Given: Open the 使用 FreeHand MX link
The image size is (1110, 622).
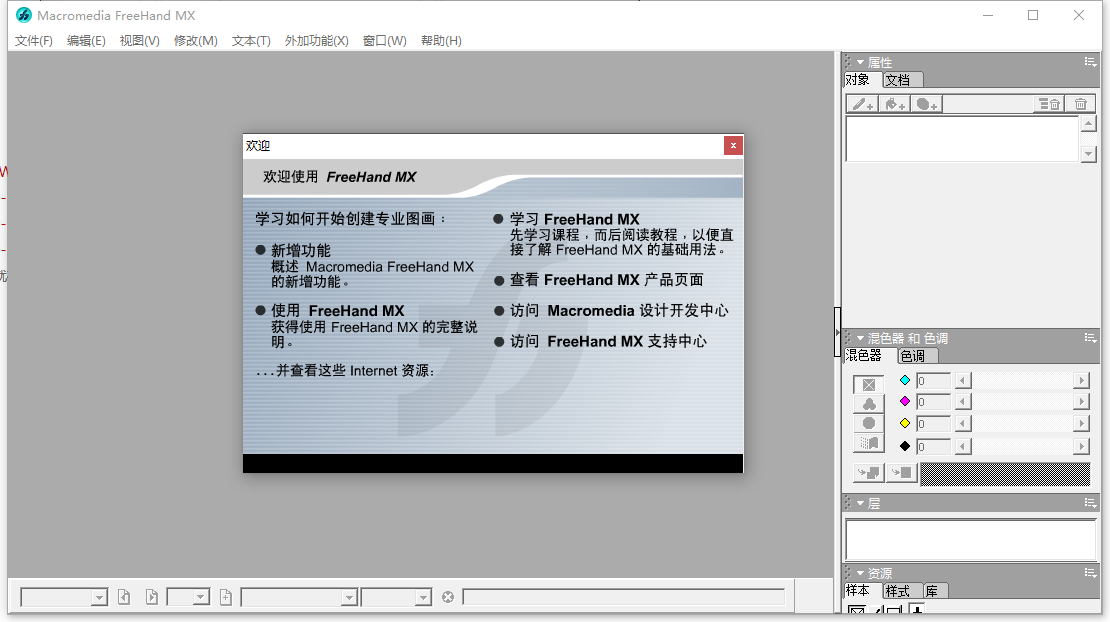Looking at the screenshot, I should pyautogui.click(x=338, y=311).
